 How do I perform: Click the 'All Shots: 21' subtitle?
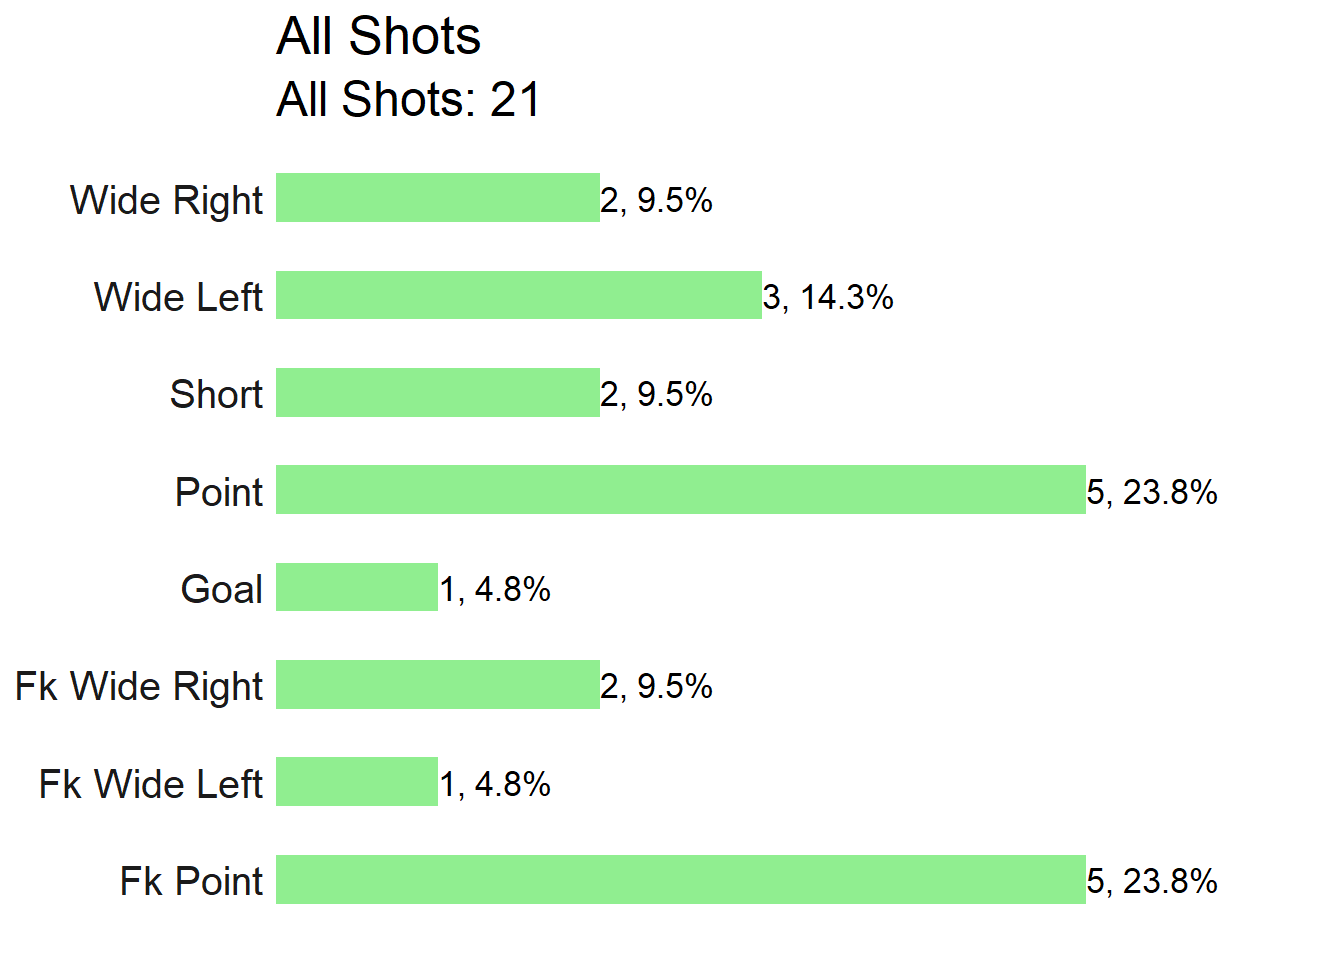408,99
